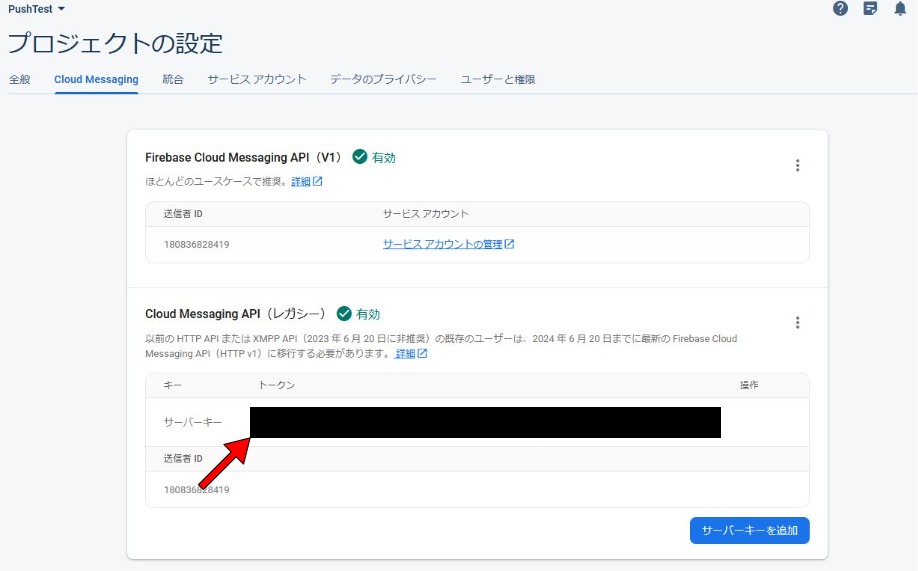Click the サービス アカウント column header in the V1 table
918x571 pixels.
[x=426, y=214]
